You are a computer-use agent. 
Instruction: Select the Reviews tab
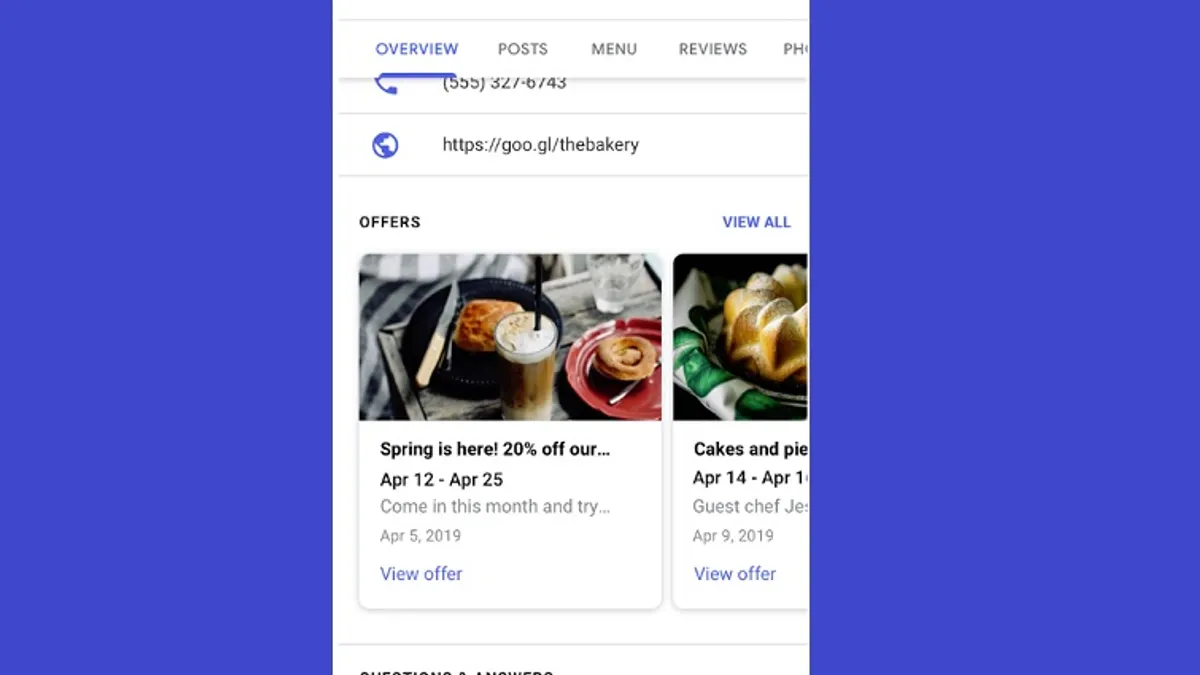pyautogui.click(x=713, y=49)
